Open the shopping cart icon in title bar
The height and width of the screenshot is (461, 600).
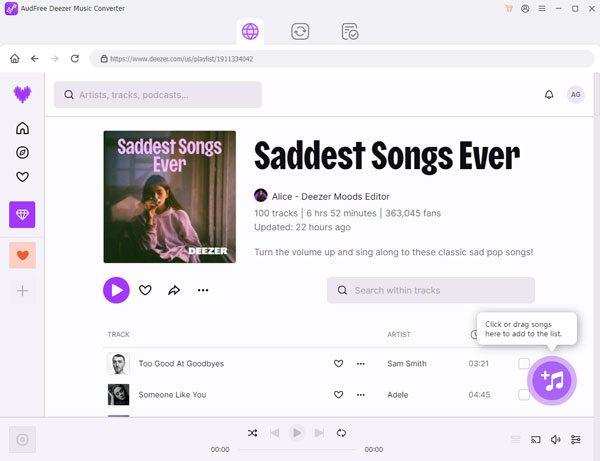coord(509,8)
